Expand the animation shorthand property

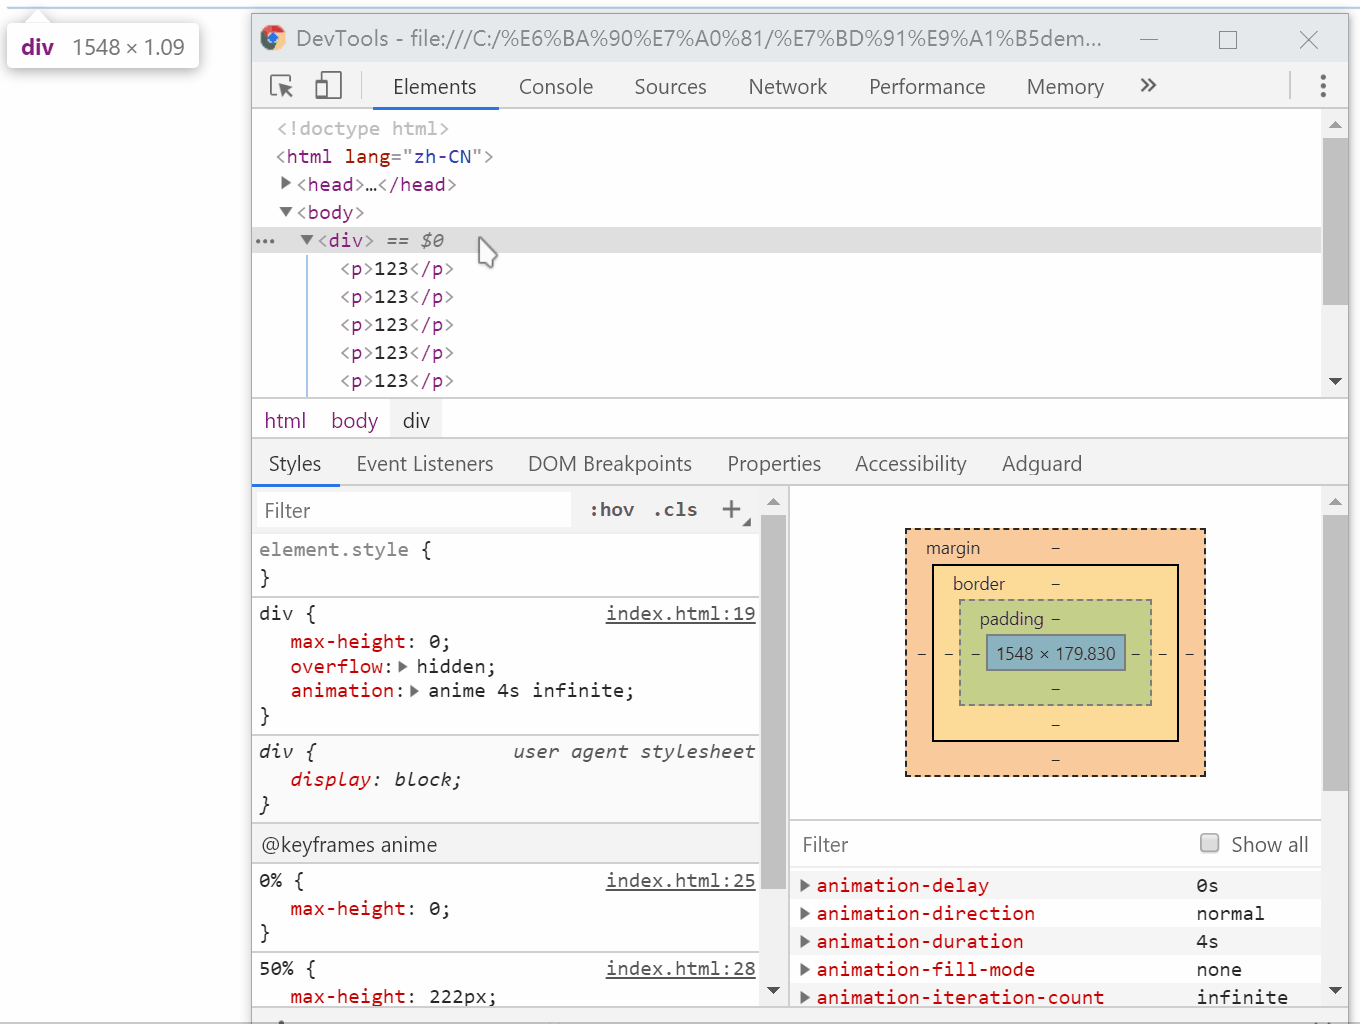coord(415,690)
